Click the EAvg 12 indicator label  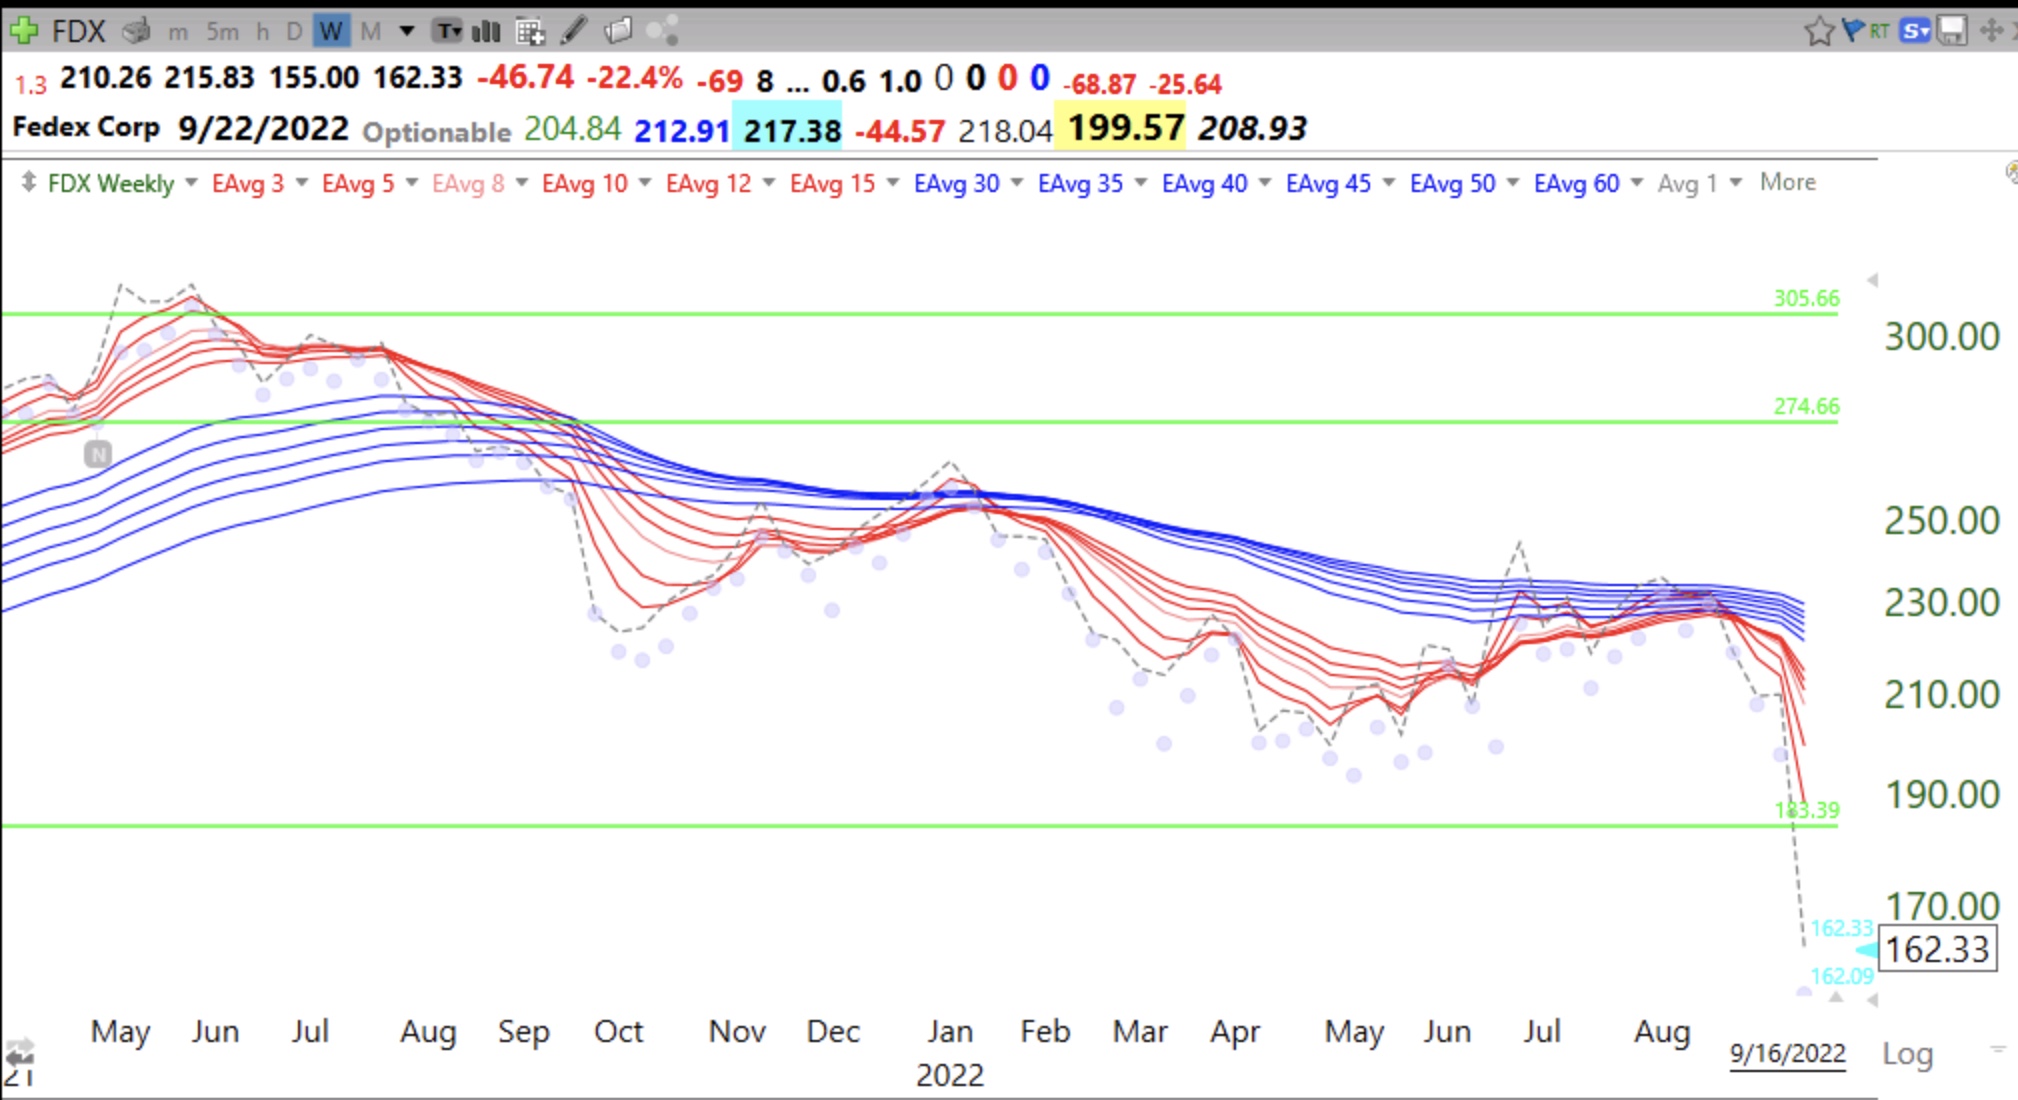[x=708, y=184]
